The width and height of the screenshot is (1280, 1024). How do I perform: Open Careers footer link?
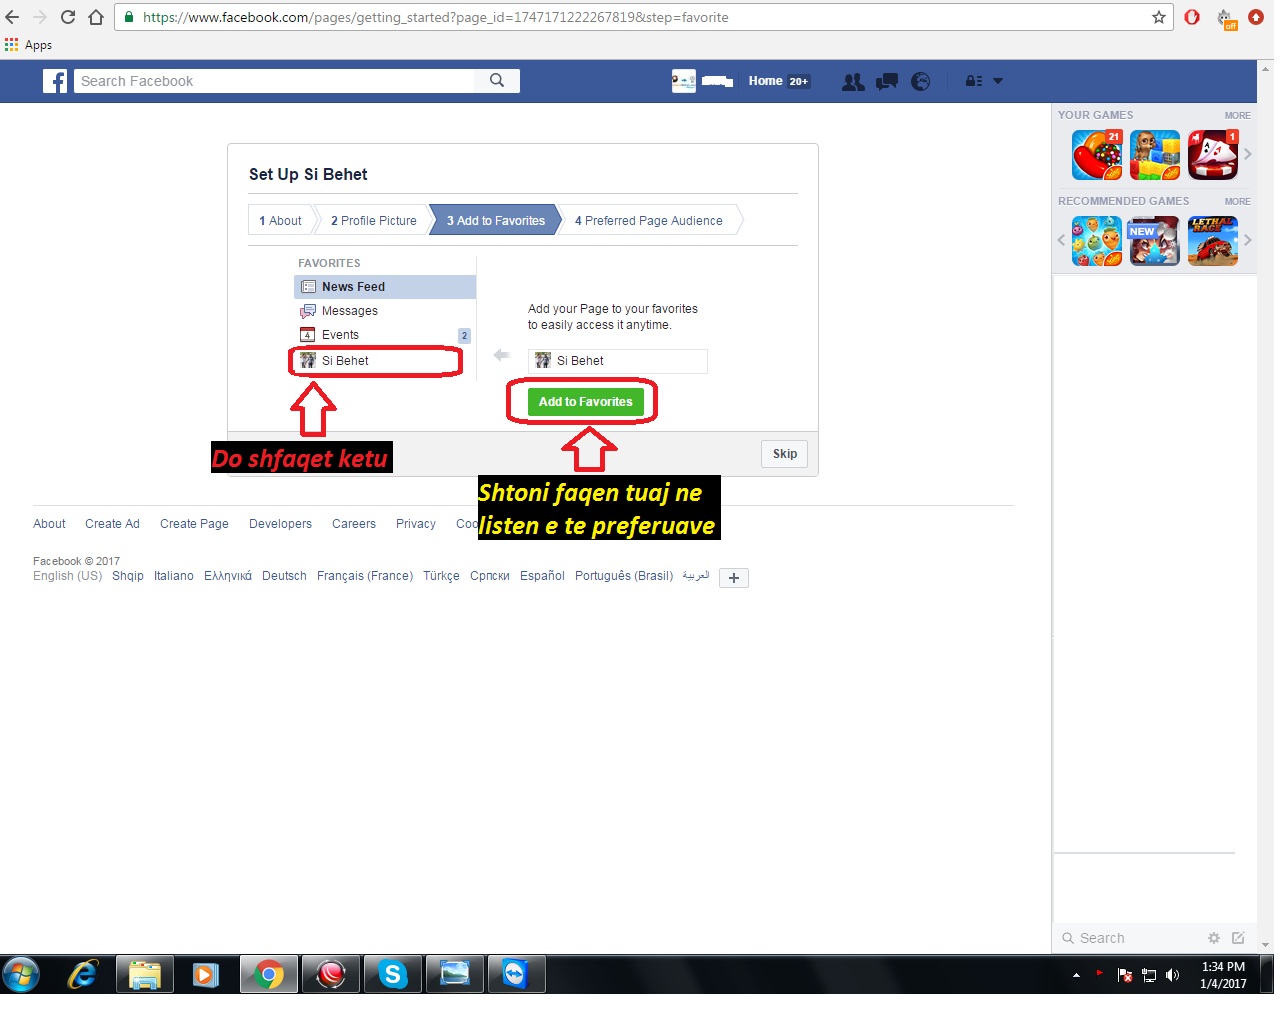(354, 524)
